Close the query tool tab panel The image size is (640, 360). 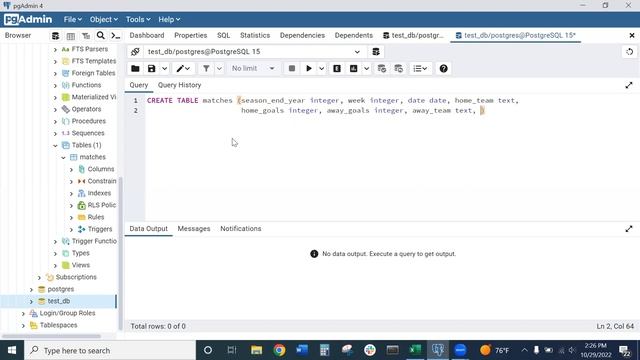pos(631,36)
